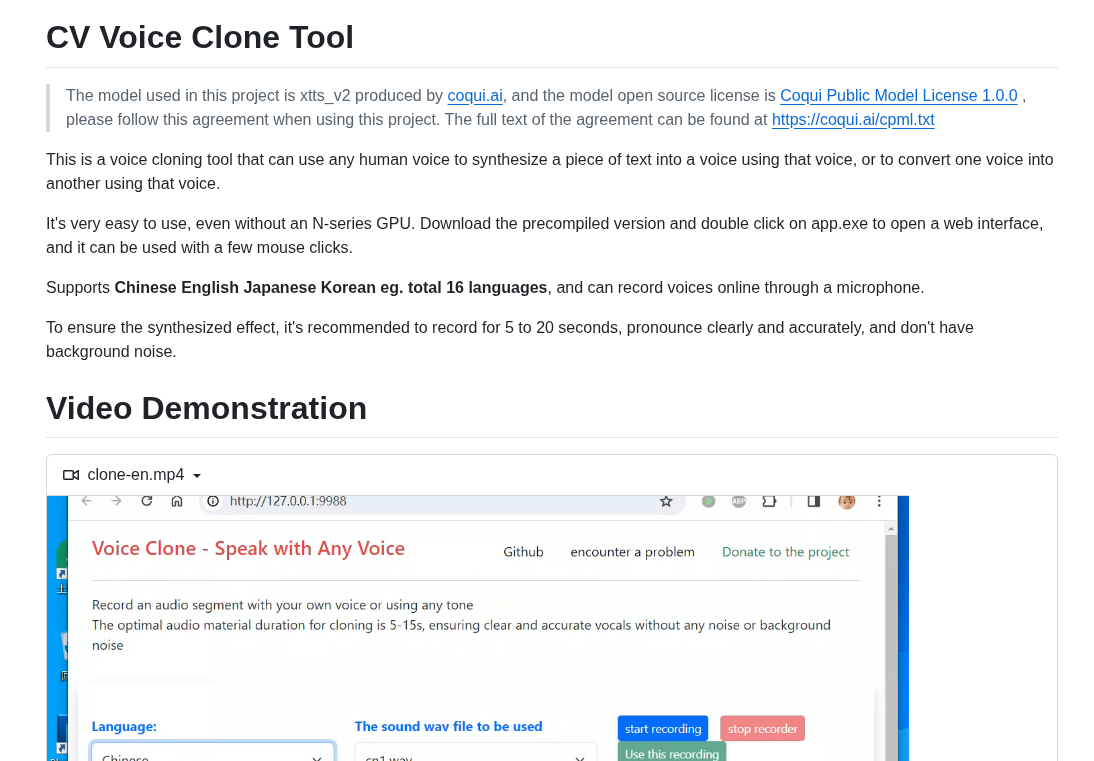The height and width of the screenshot is (761, 1094).
Task: Click the green circular extension icon
Action: (x=708, y=501)
